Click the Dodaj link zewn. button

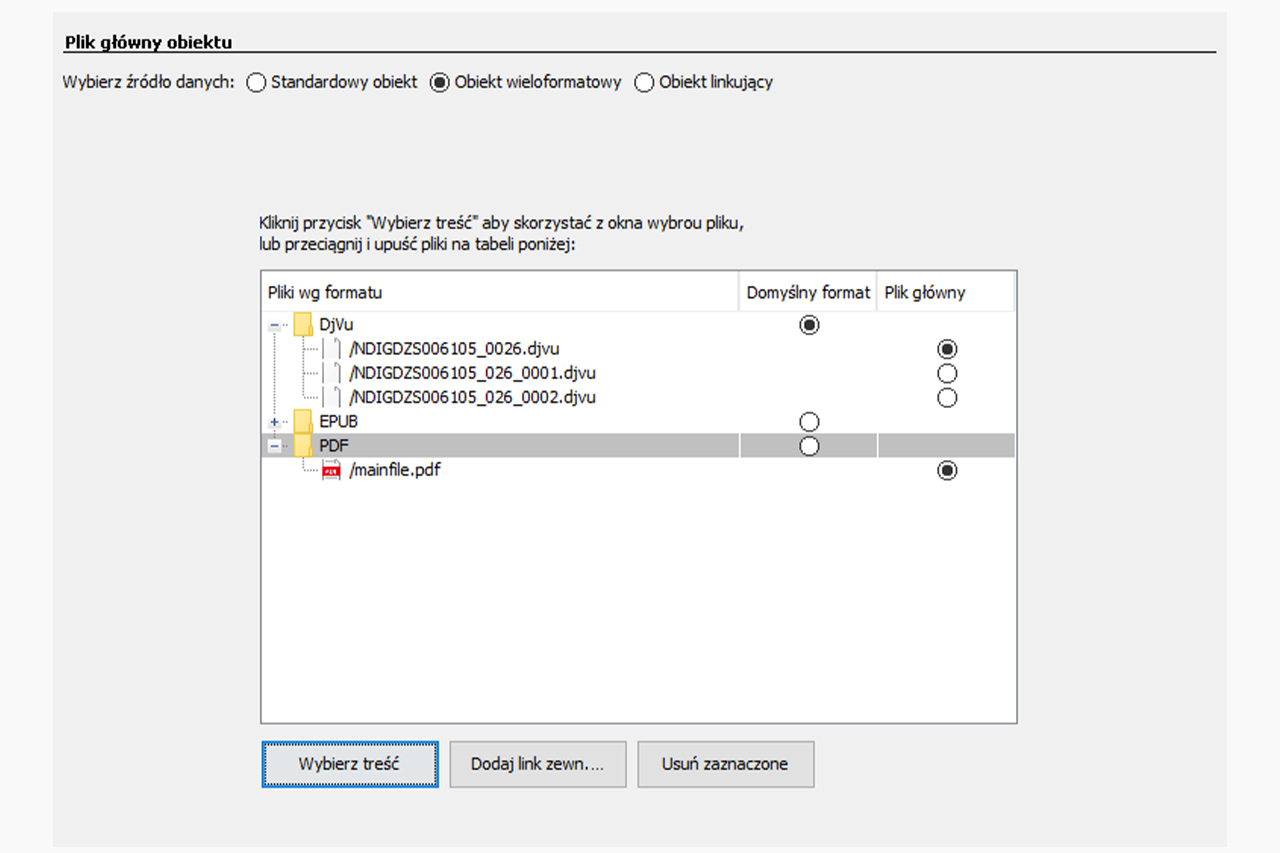click(538, 765)
